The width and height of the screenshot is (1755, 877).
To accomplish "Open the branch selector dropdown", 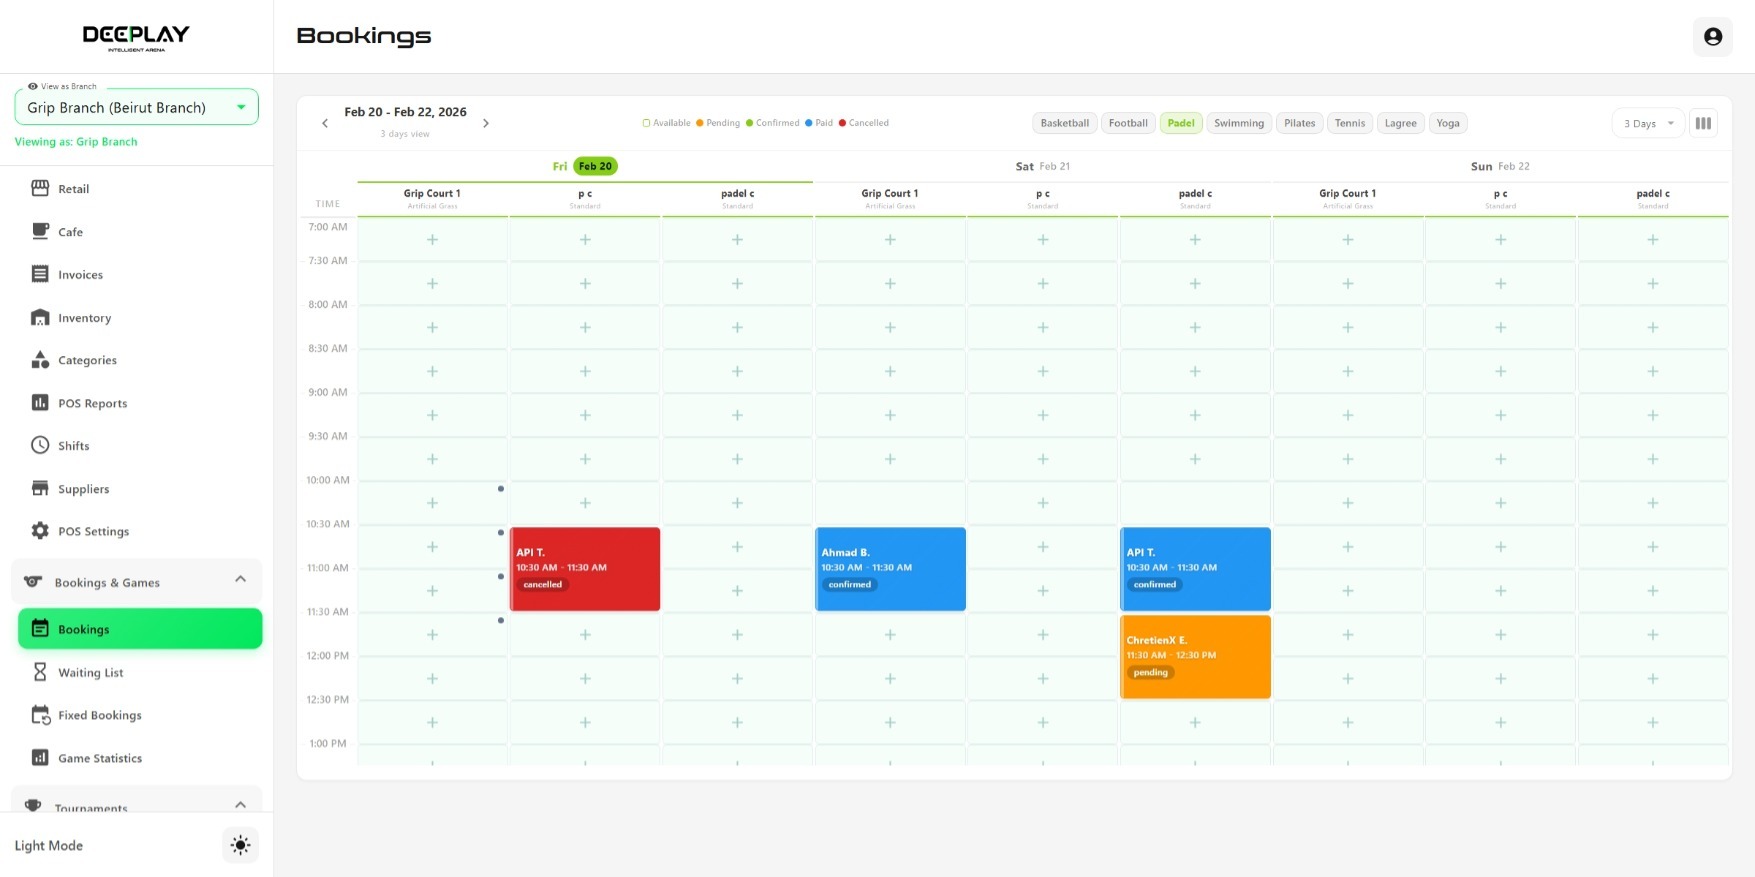I will 136,107.
